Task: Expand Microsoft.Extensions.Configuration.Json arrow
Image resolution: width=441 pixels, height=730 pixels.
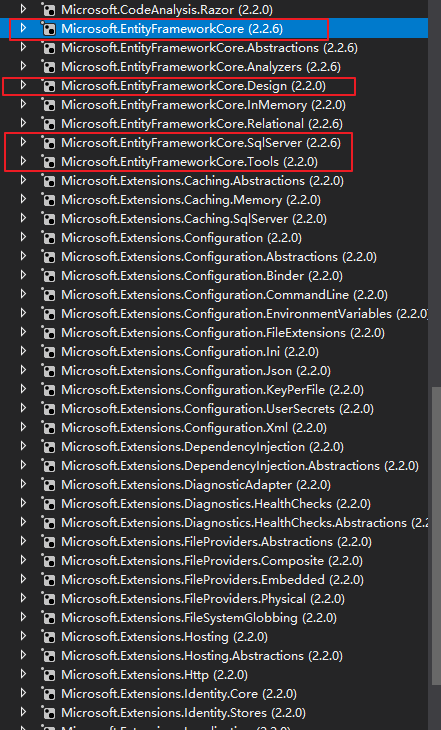Action: (23, 370)
